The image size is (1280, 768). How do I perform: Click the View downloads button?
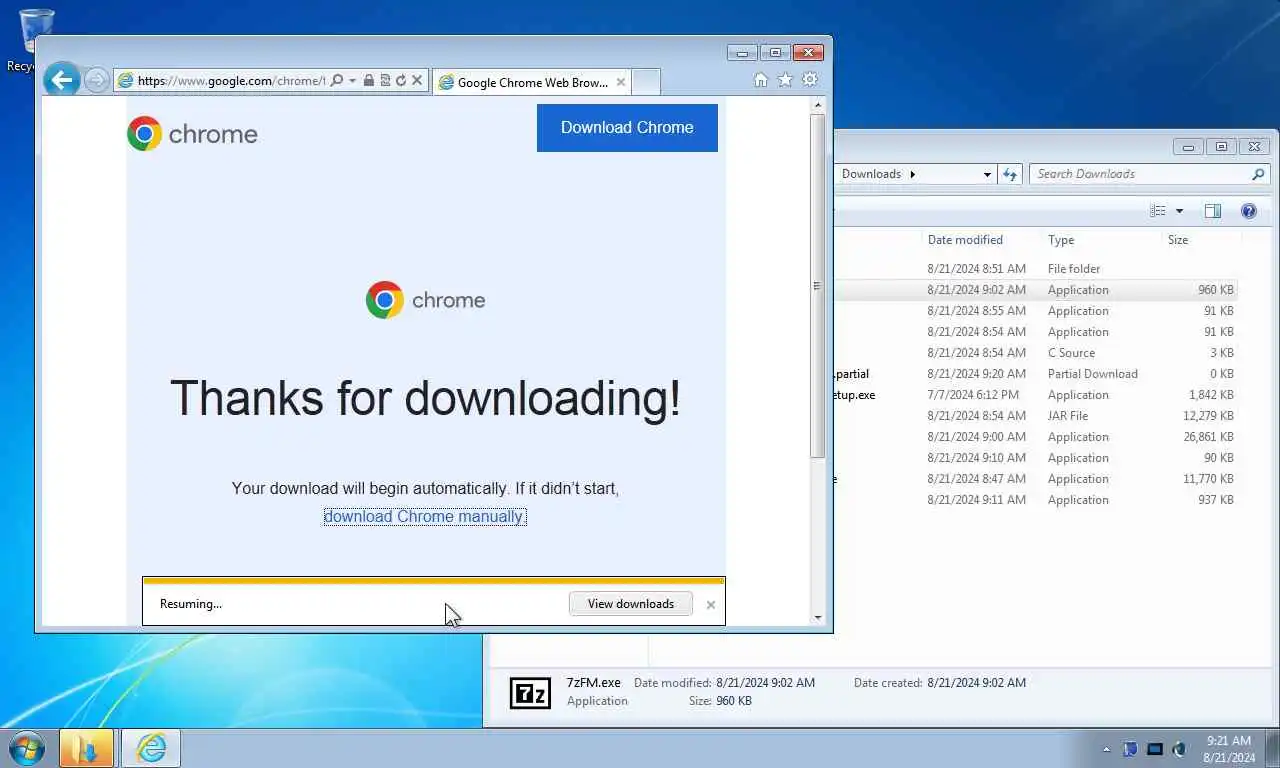tap(630, 603)
